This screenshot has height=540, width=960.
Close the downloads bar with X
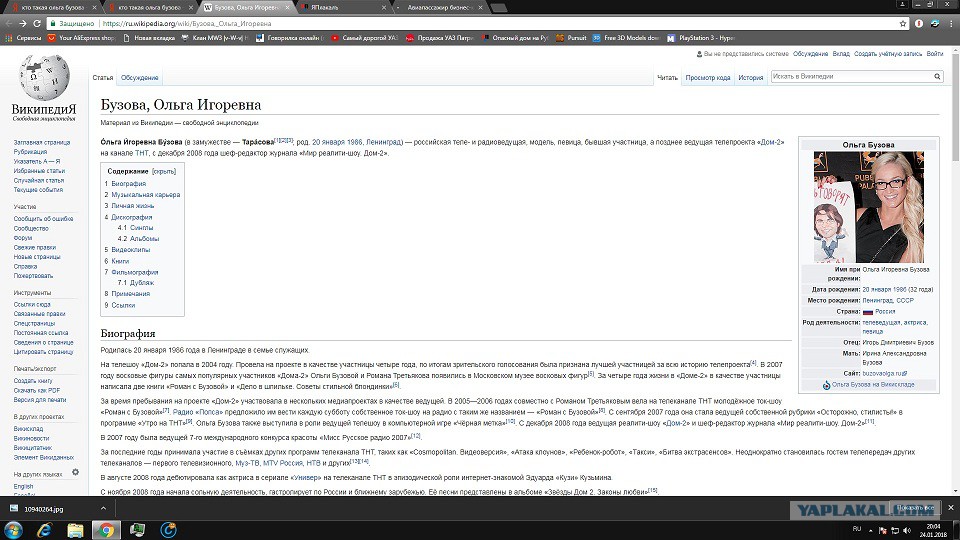coord(950,508)
